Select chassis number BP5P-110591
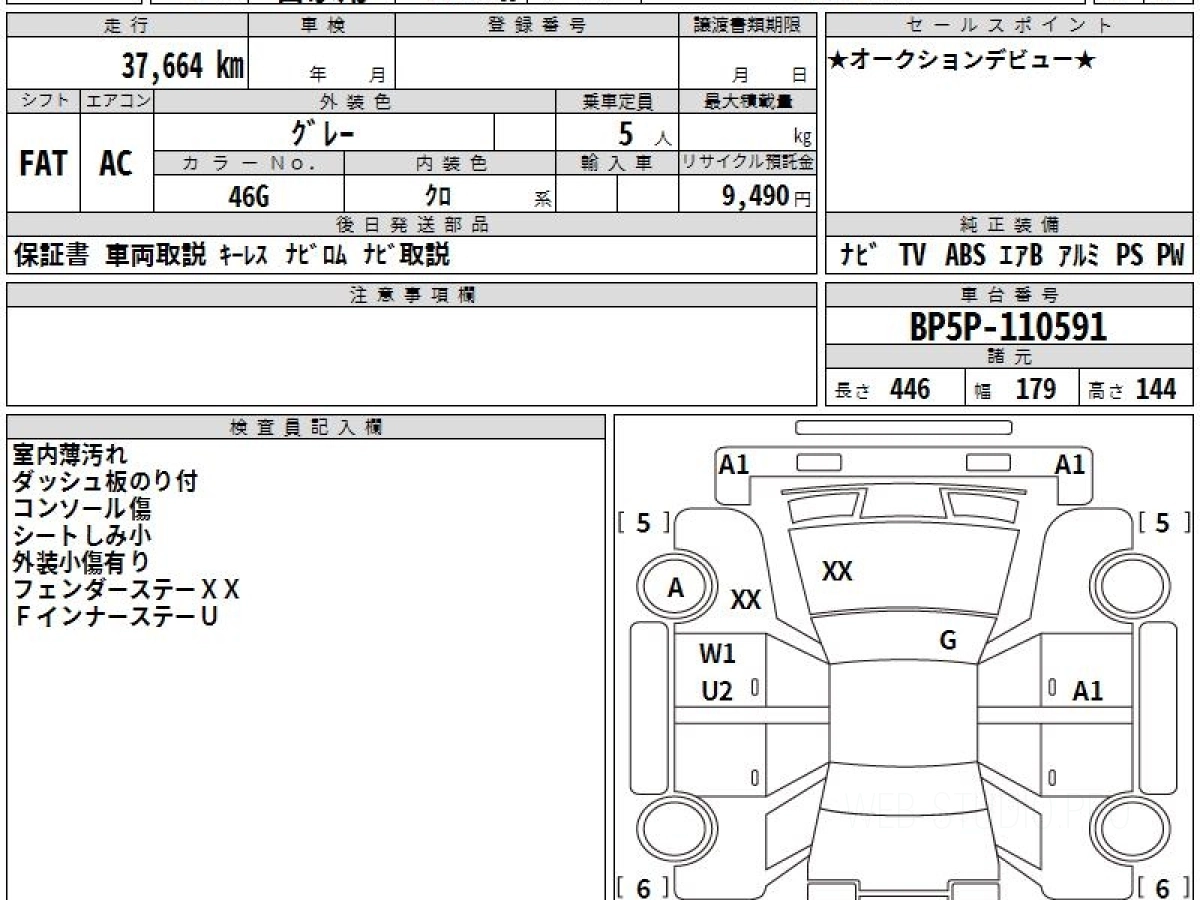The width and height of the screenshot is (1200, 900). (1008, 327)
